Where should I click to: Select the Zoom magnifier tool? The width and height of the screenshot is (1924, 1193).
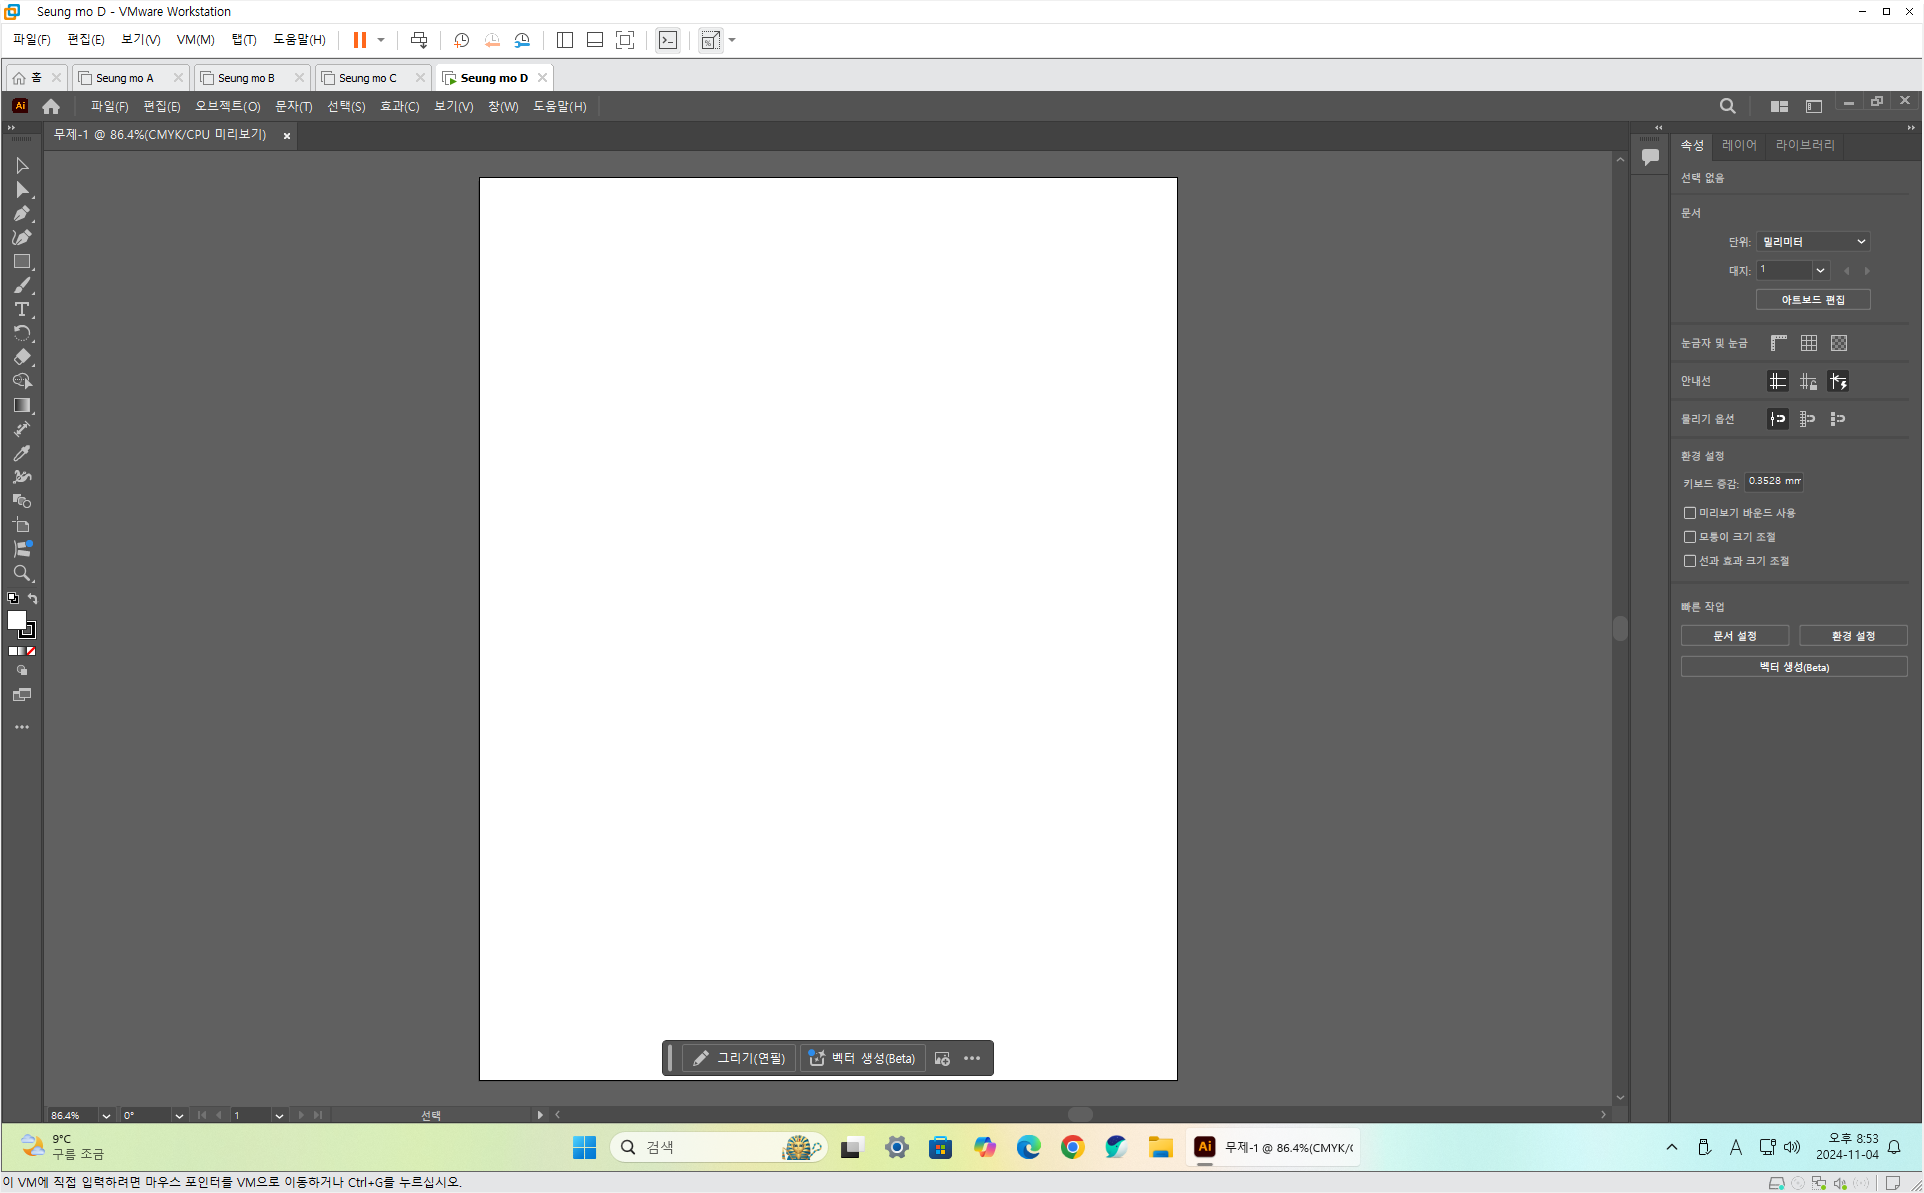tap(22, 573)
